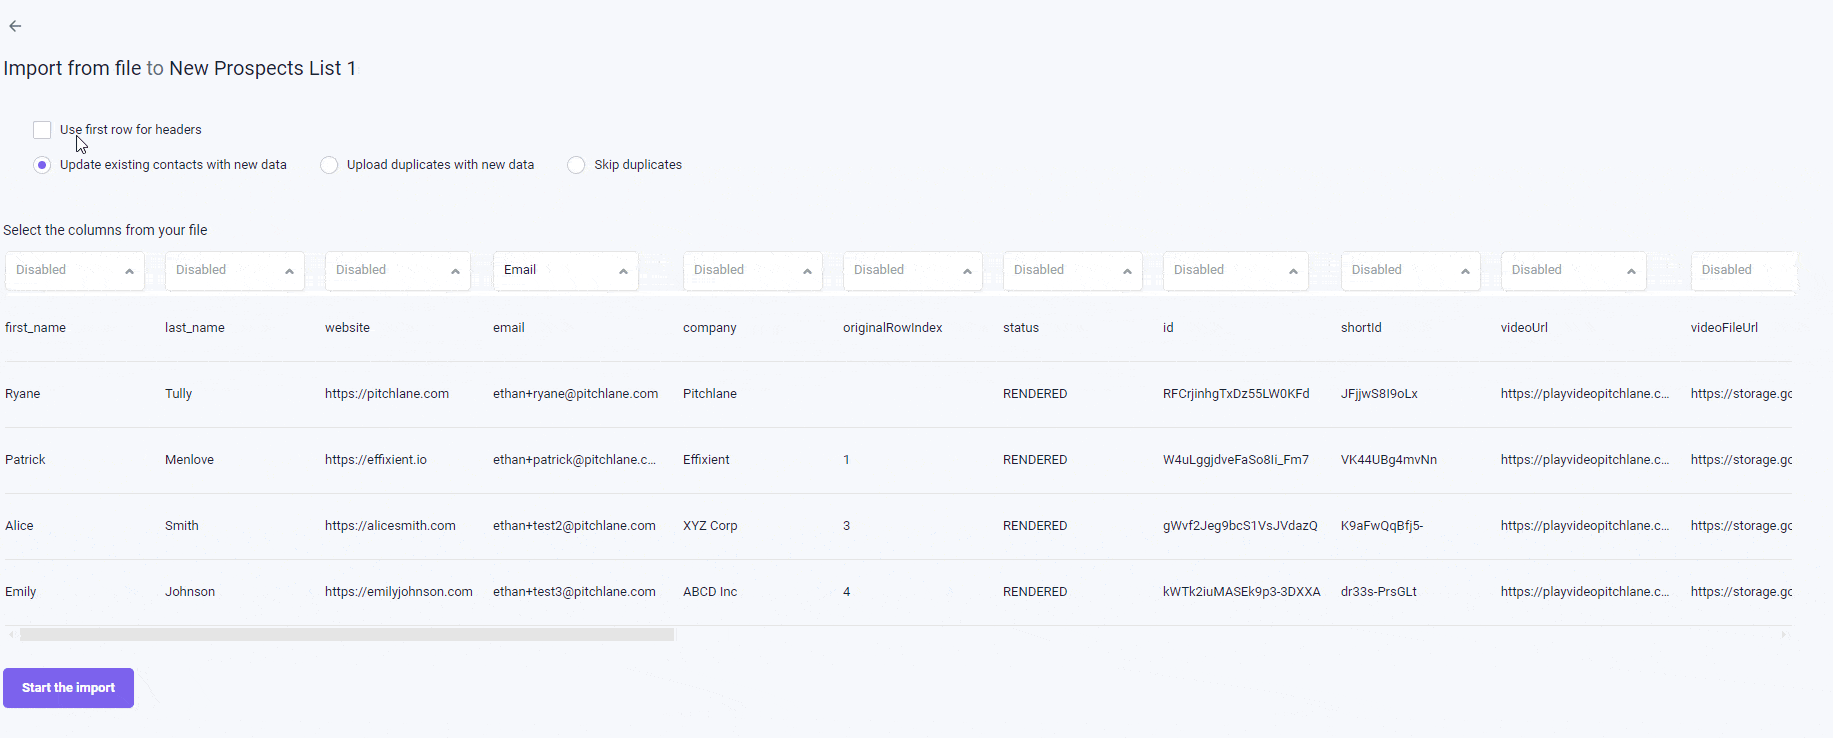Image resolution: width=1833 pixels, height=738 pixels.
Task: Click the Tully last name cell
Action: coord(178,394)
